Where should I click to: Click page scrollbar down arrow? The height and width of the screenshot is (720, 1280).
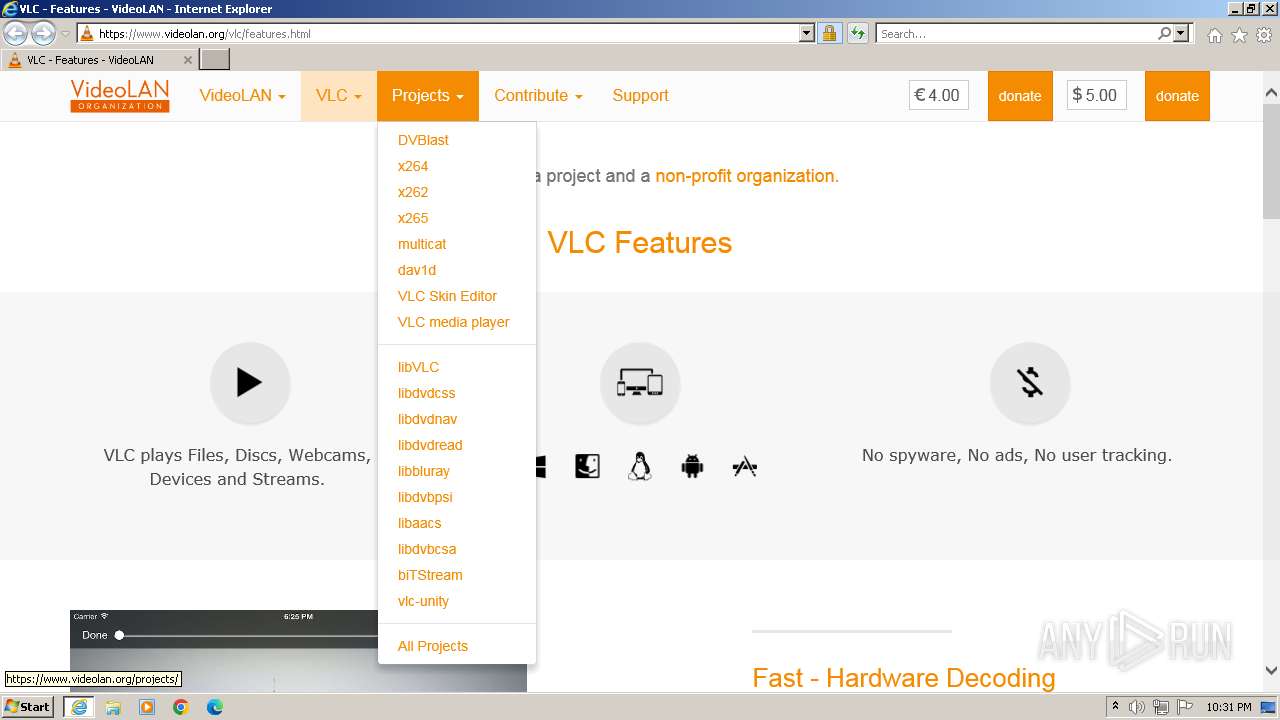(1271, 671)
